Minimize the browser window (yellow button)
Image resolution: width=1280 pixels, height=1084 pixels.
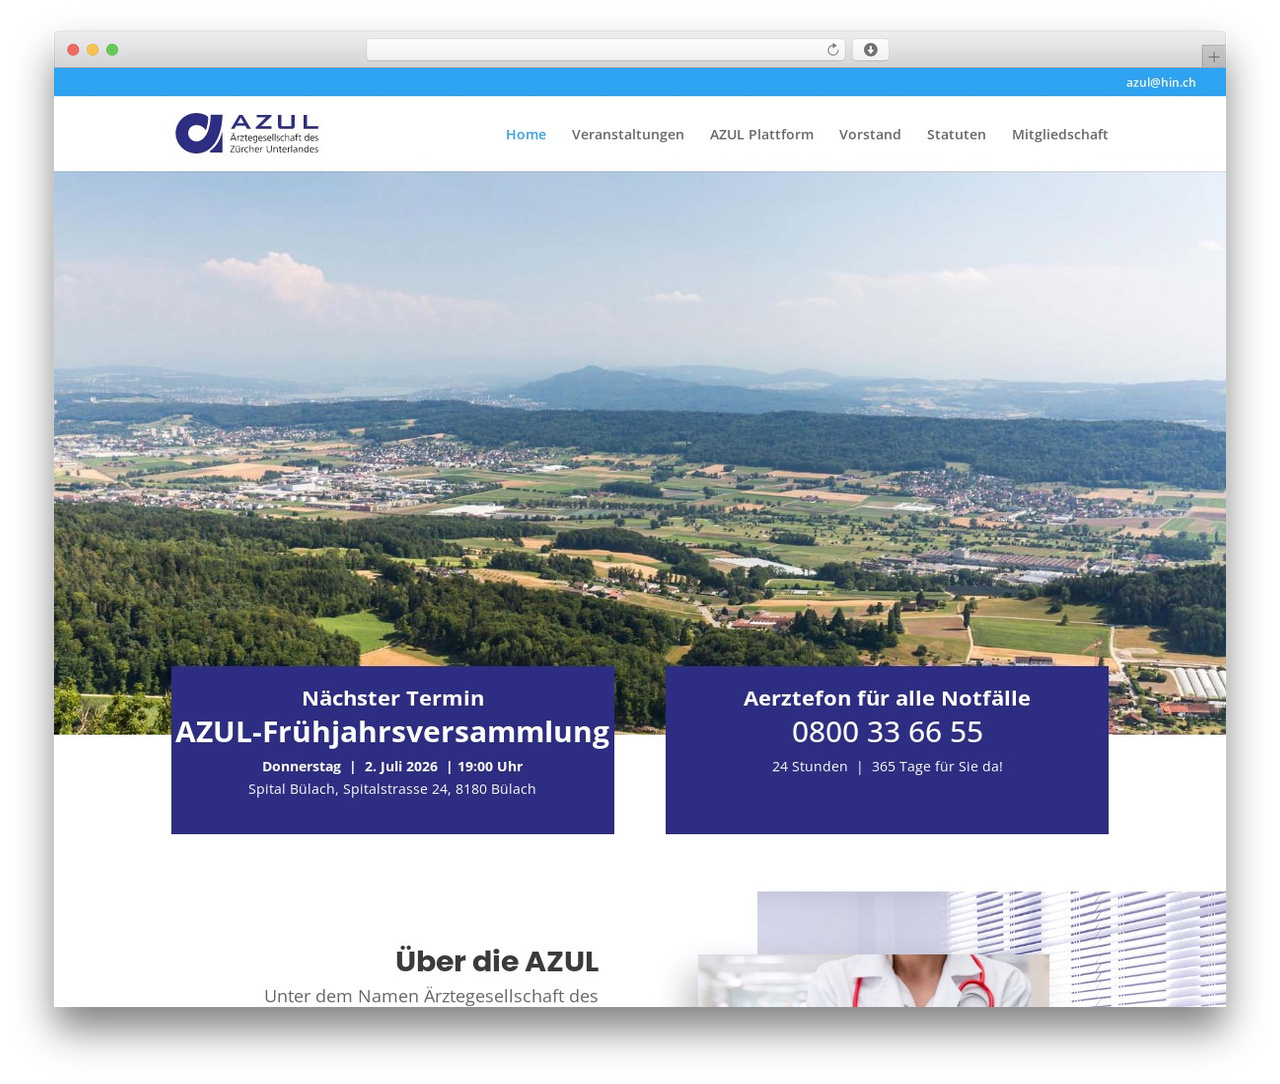[92, 50]
